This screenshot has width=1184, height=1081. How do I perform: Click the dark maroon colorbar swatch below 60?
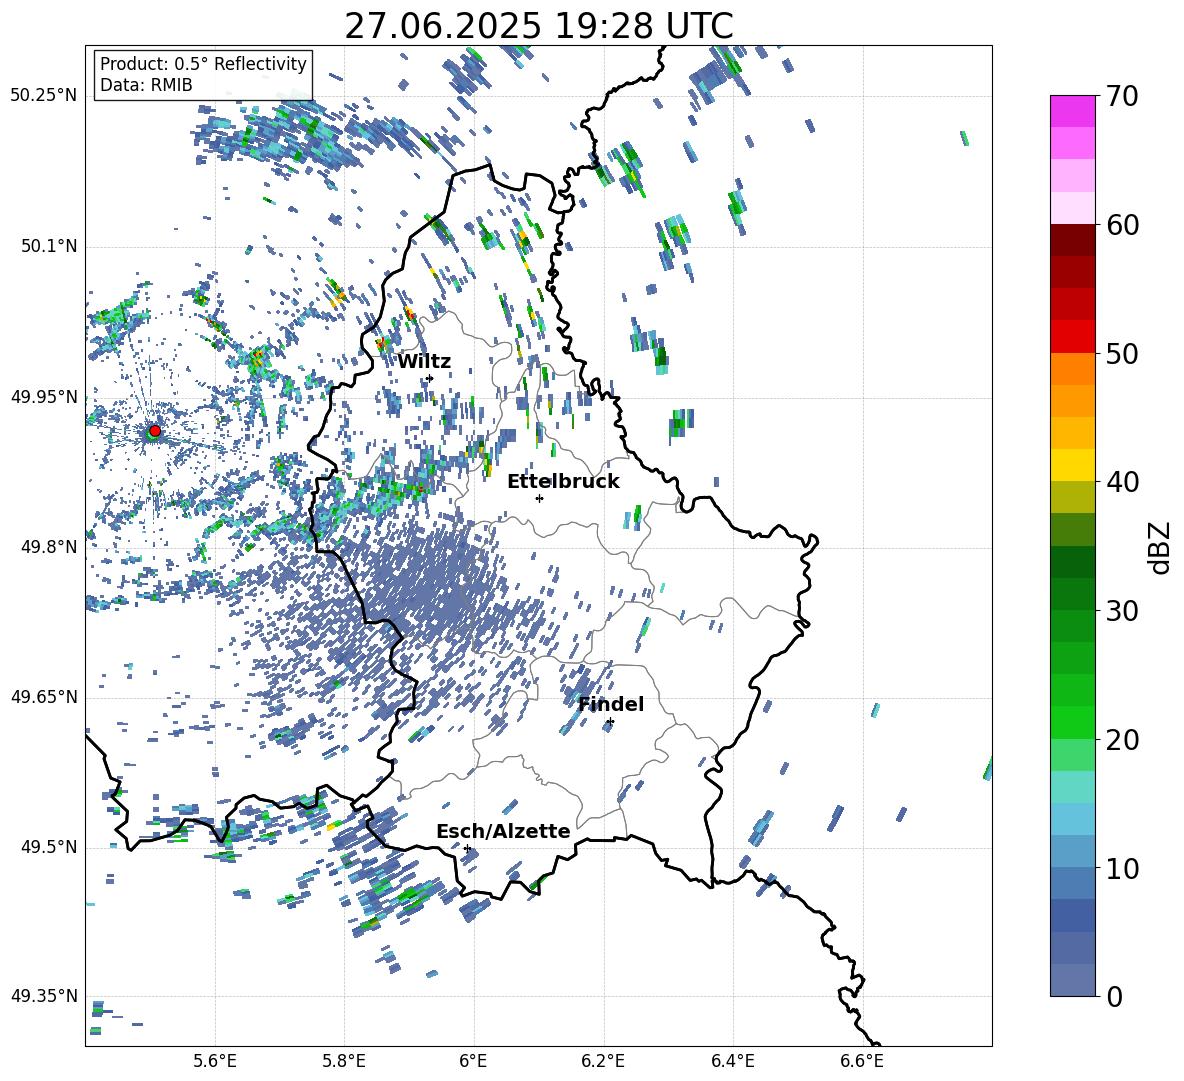pyautogui.click(x=1072, y=240)
